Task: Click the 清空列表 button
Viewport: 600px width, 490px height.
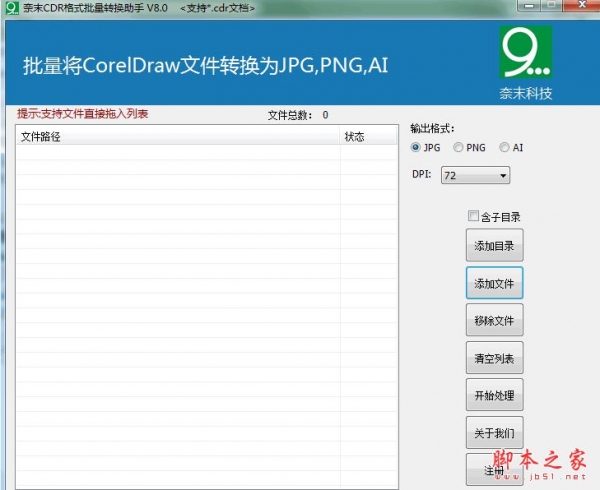Action: pos(494,358)
